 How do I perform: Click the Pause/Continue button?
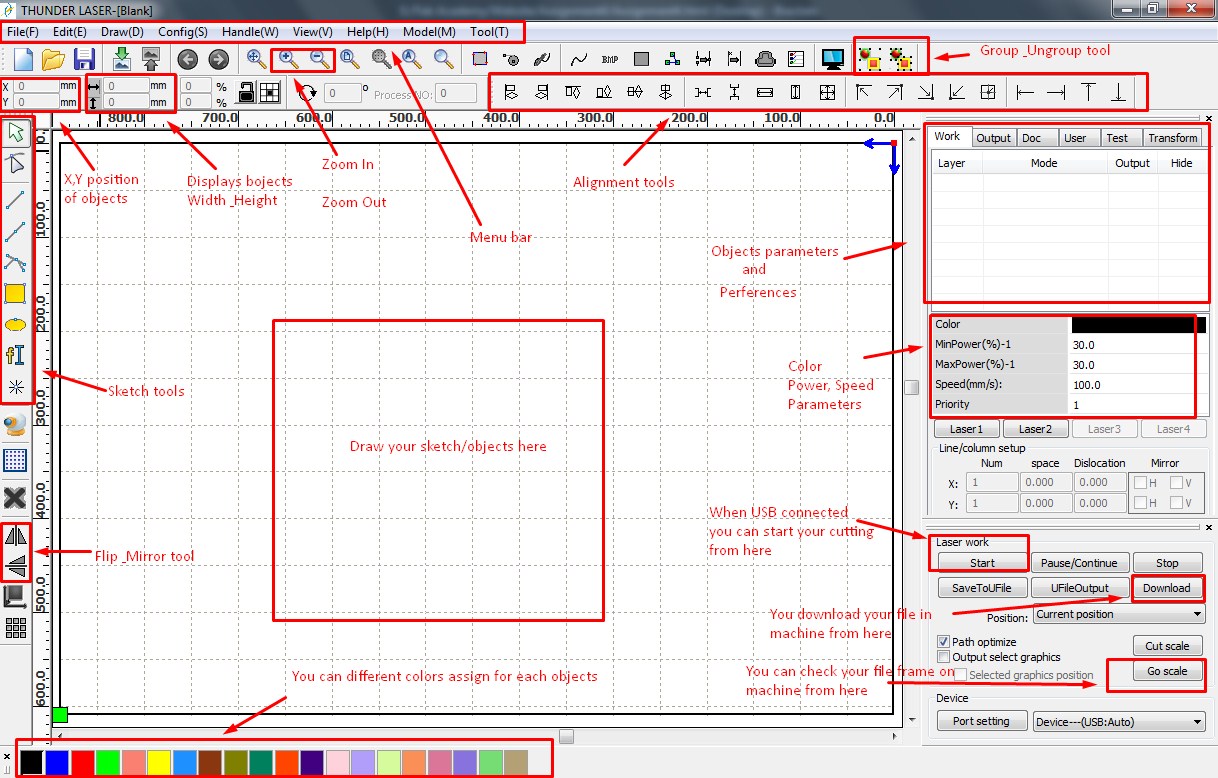click(1080, 563)
